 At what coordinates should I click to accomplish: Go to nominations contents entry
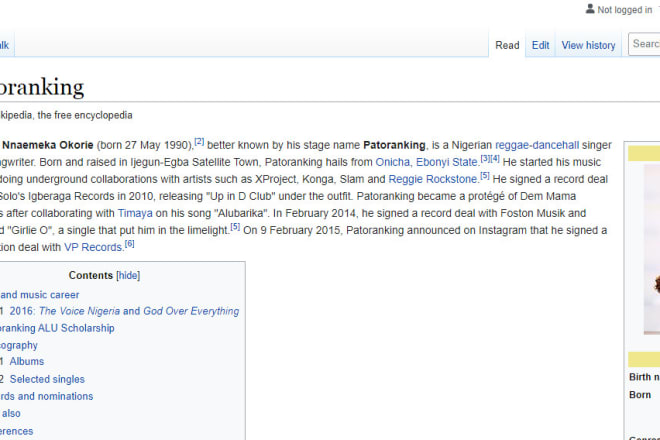point(46,397)
